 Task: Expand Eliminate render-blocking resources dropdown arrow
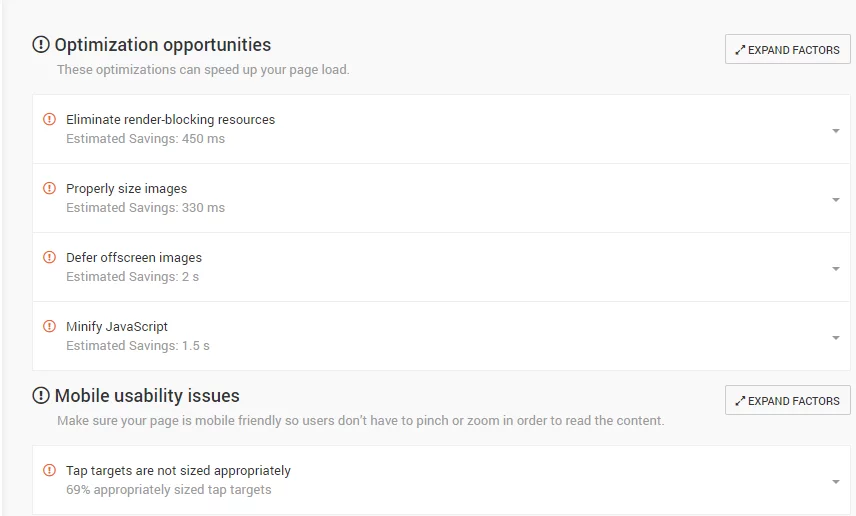coord(835,131)
